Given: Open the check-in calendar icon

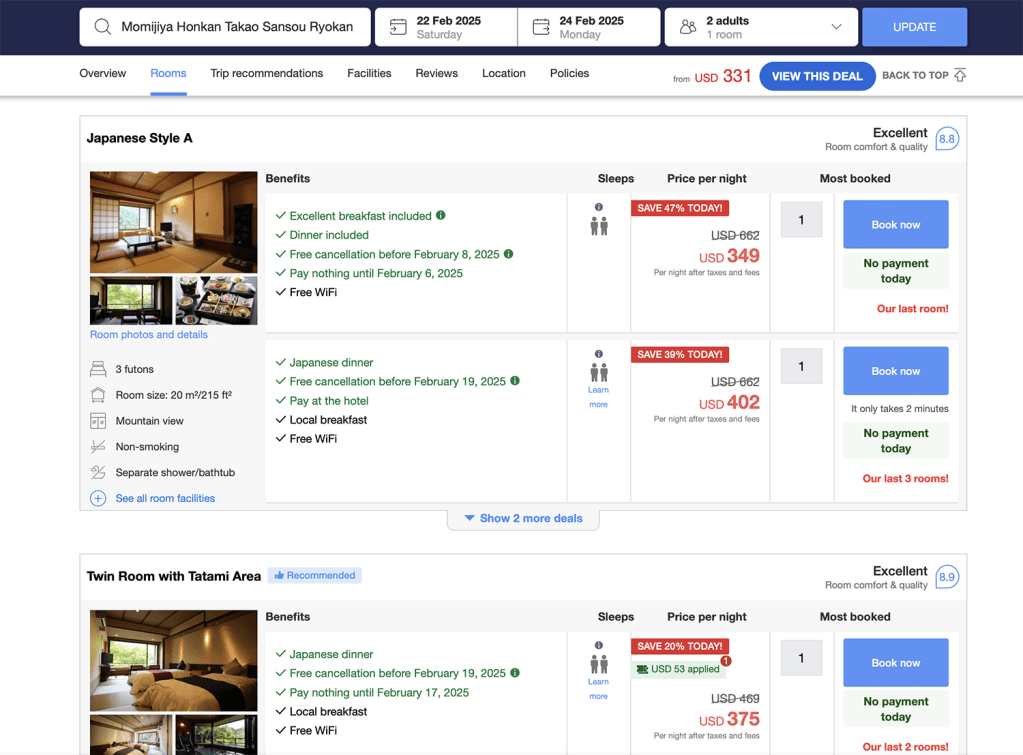Looking at the screenshot, I should click(x=398, y=27).
